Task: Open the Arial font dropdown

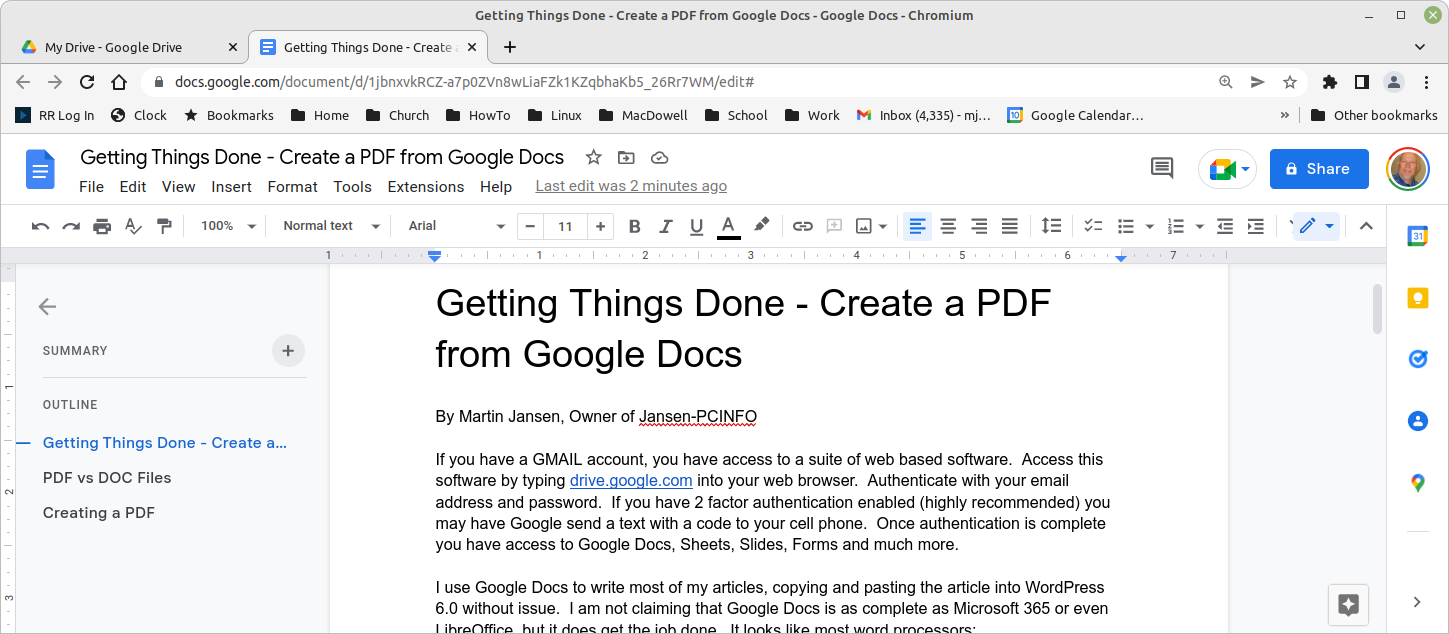Action: (456, 226)
